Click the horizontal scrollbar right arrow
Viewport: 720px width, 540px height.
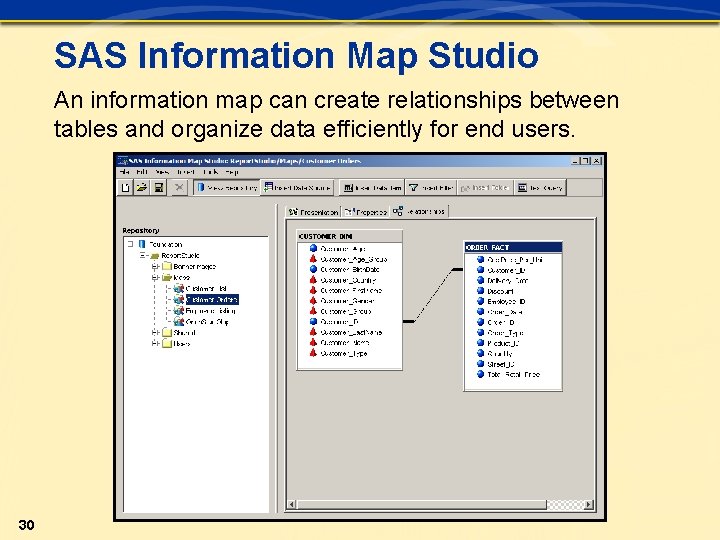point(589,505)
